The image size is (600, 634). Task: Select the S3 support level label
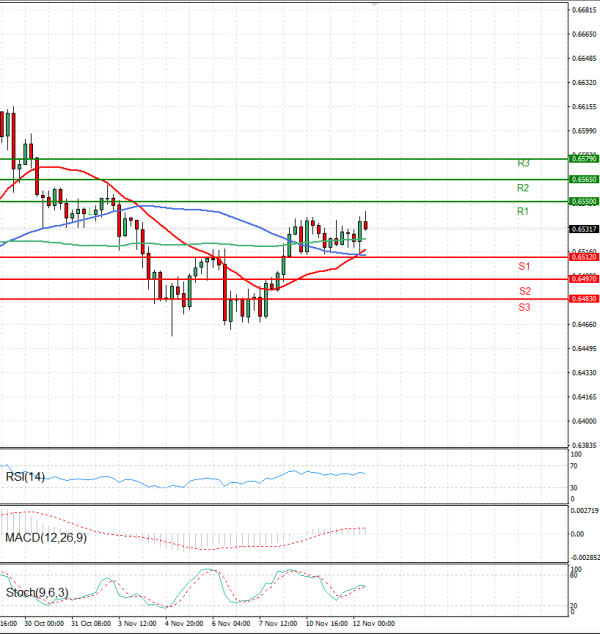[x=524, y=307]
